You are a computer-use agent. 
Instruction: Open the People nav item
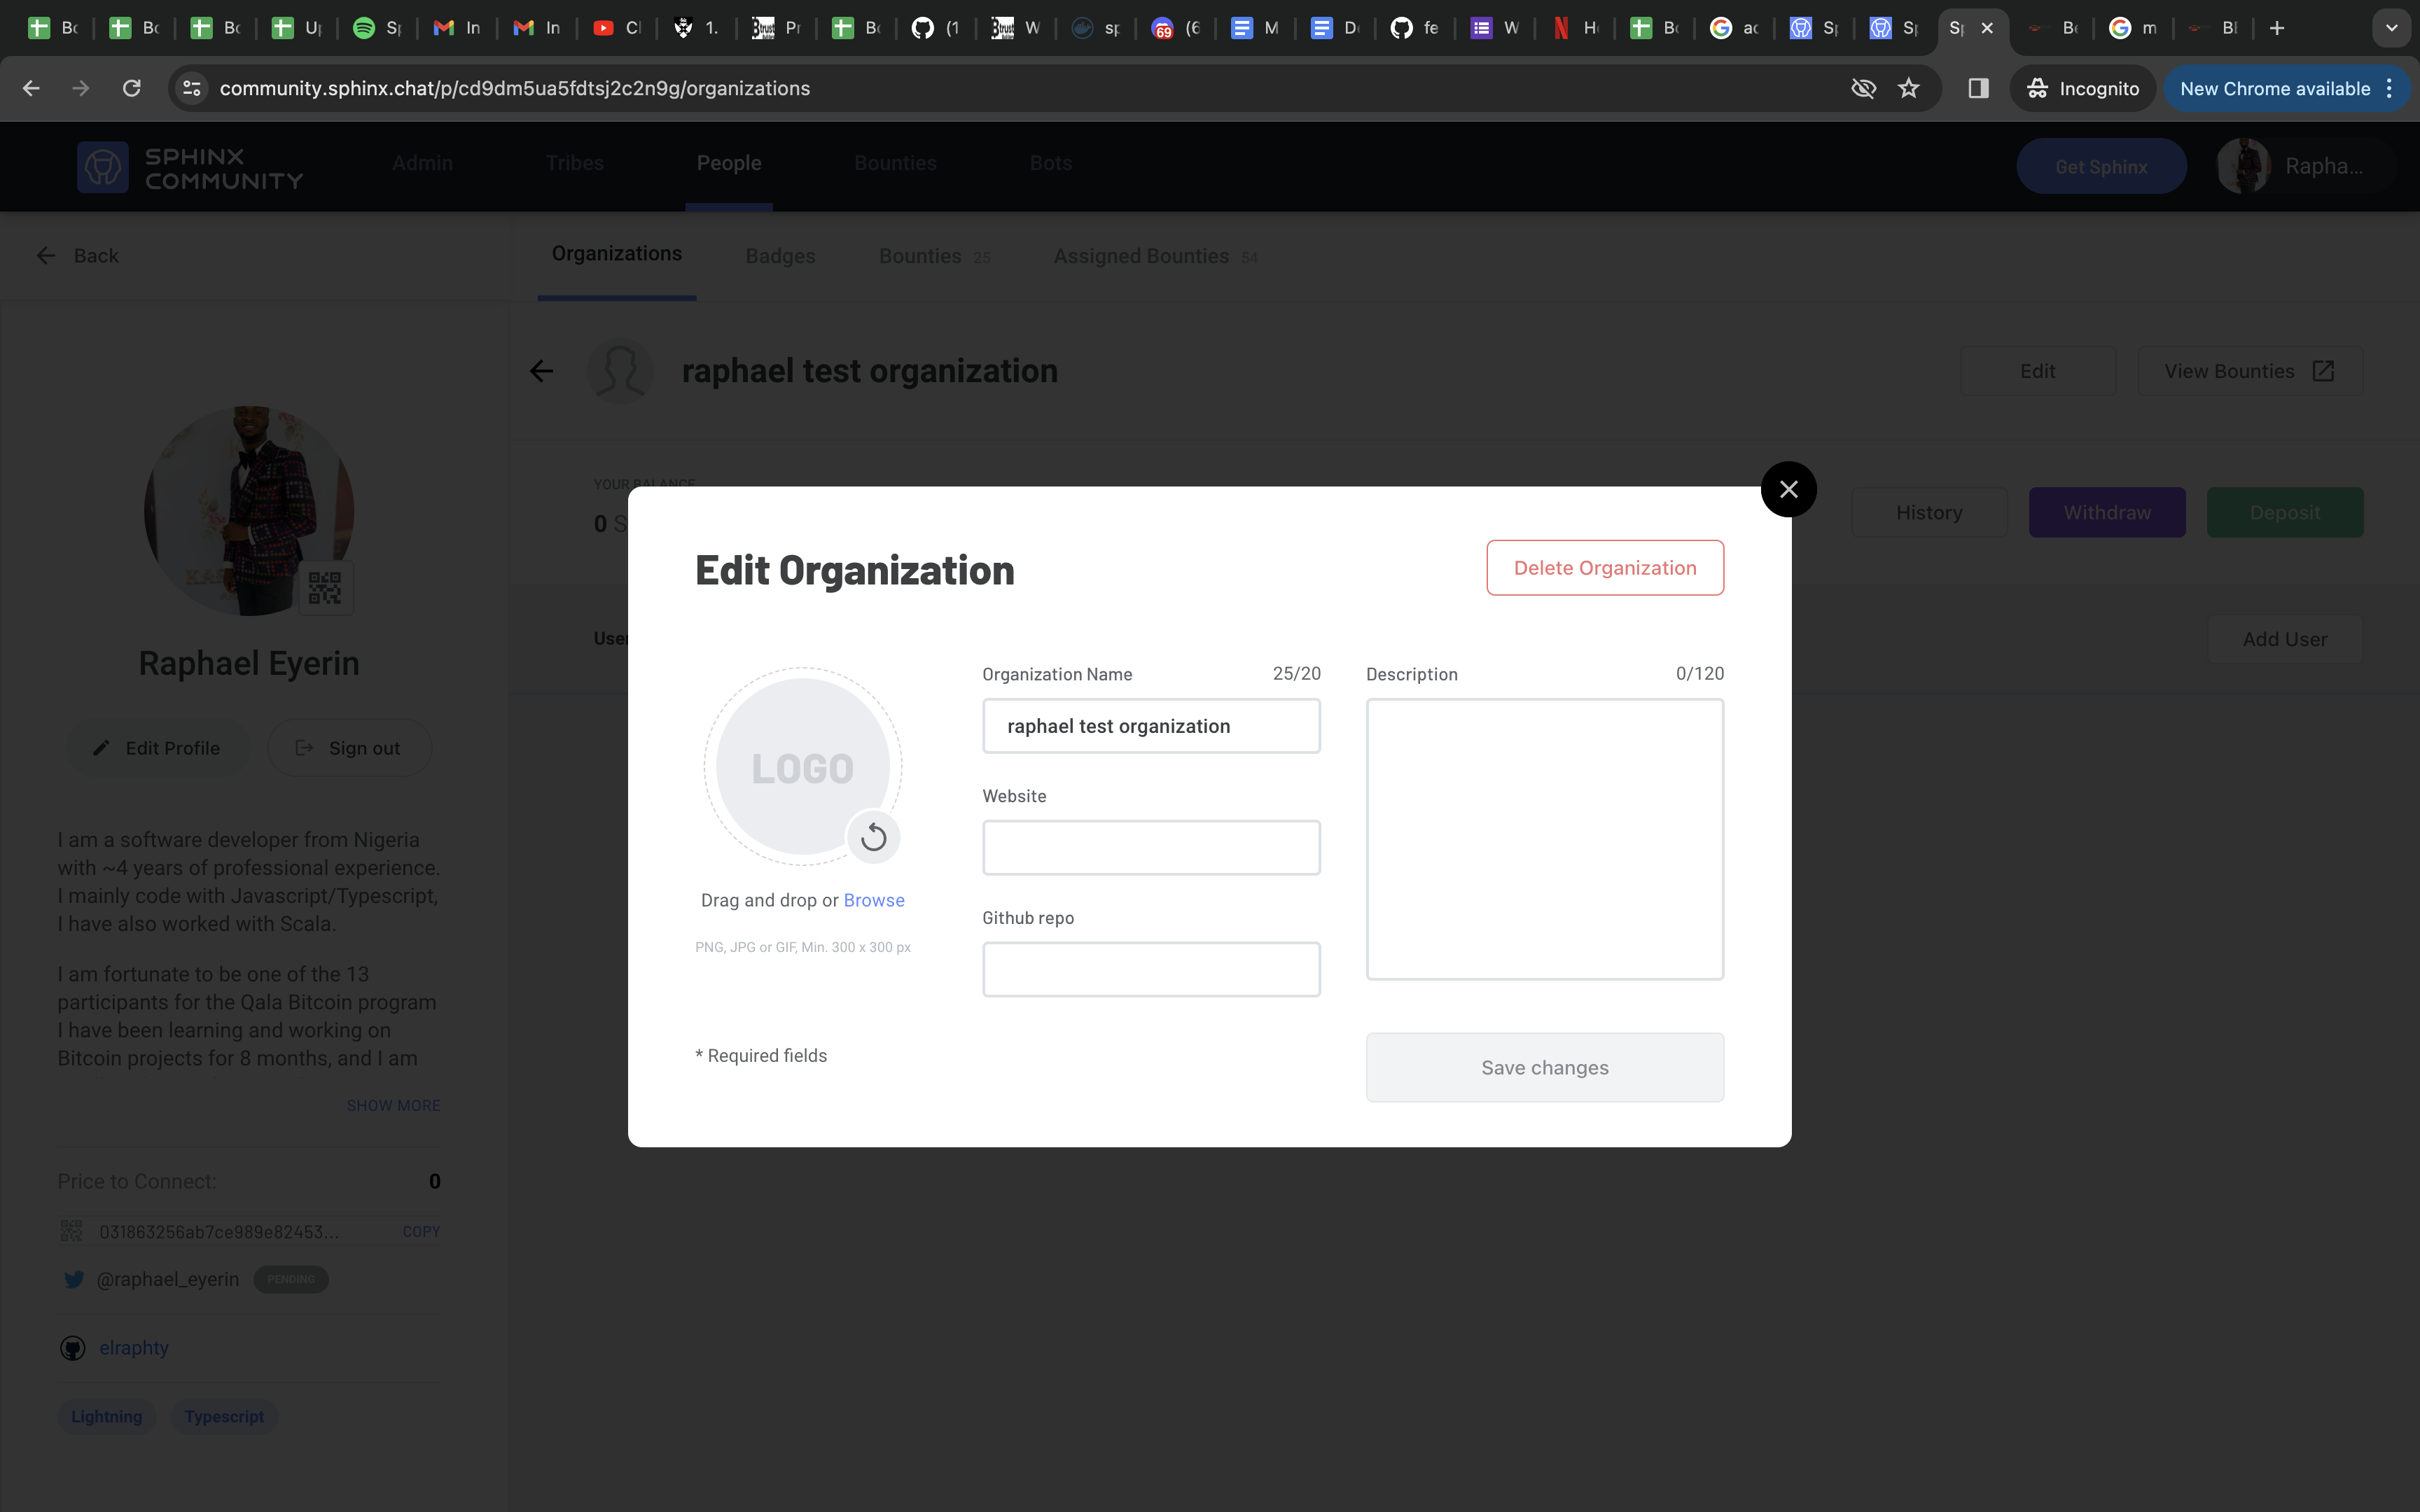pyautogui.click(x=729, y=163)
